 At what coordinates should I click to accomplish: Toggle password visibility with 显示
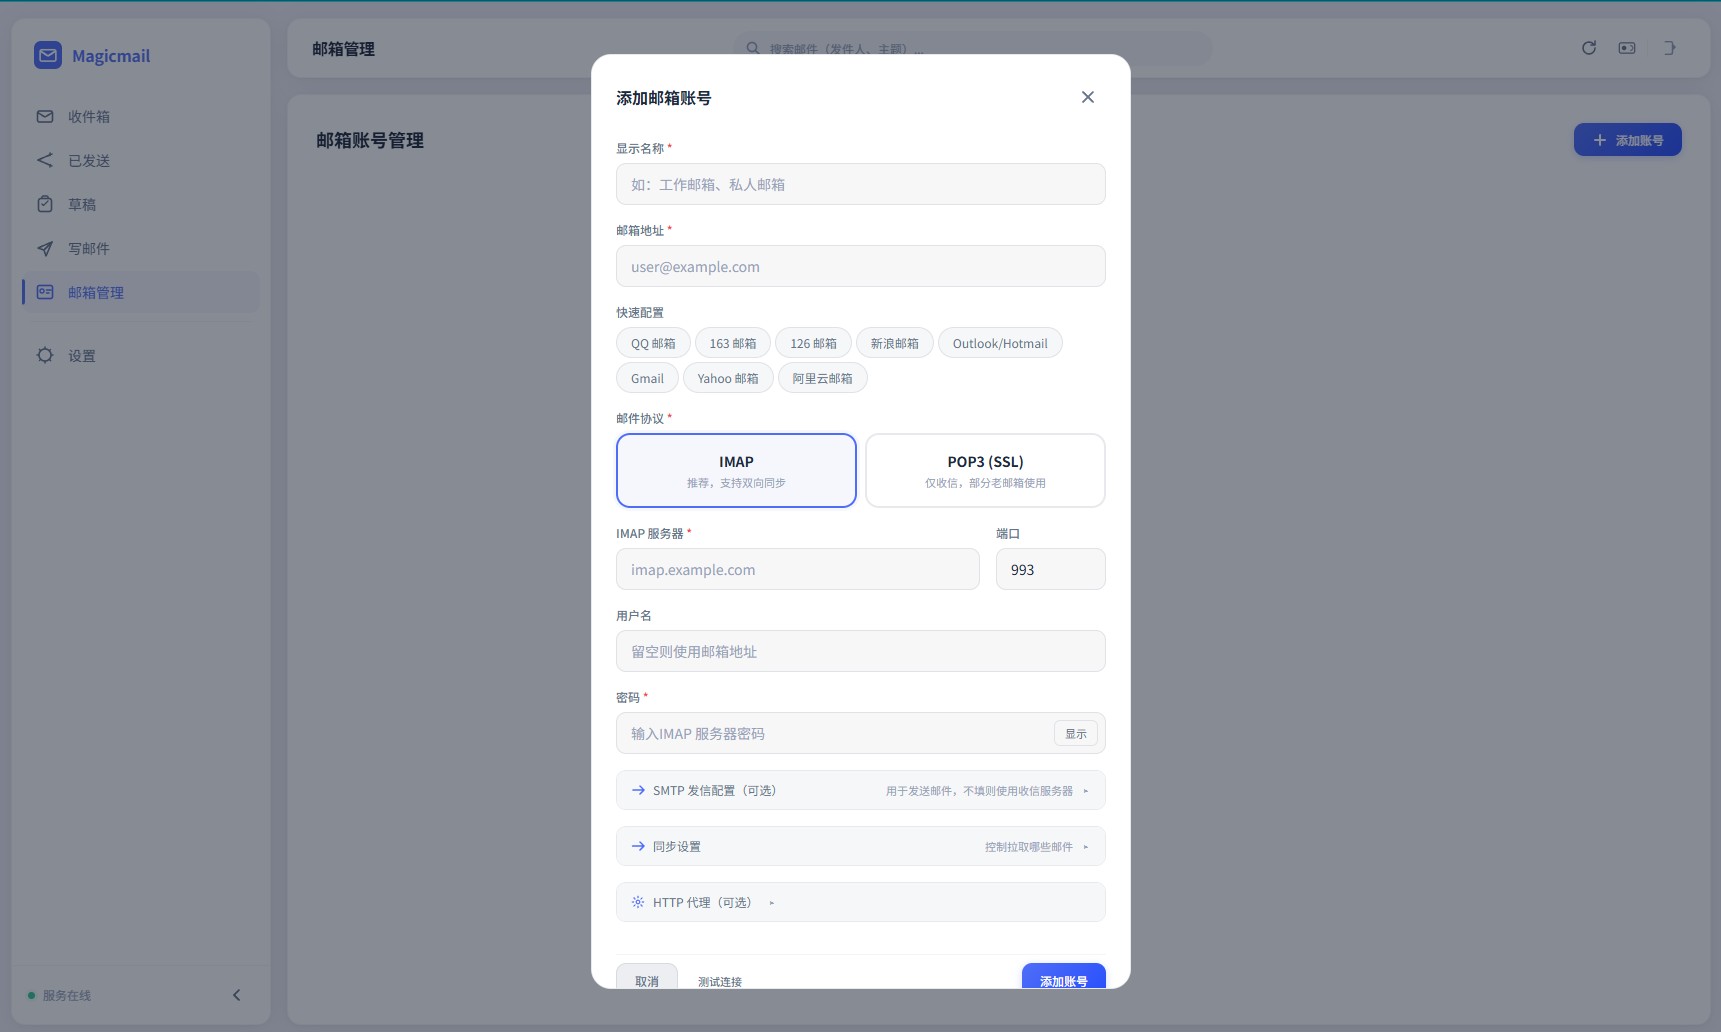(1076, 733)
